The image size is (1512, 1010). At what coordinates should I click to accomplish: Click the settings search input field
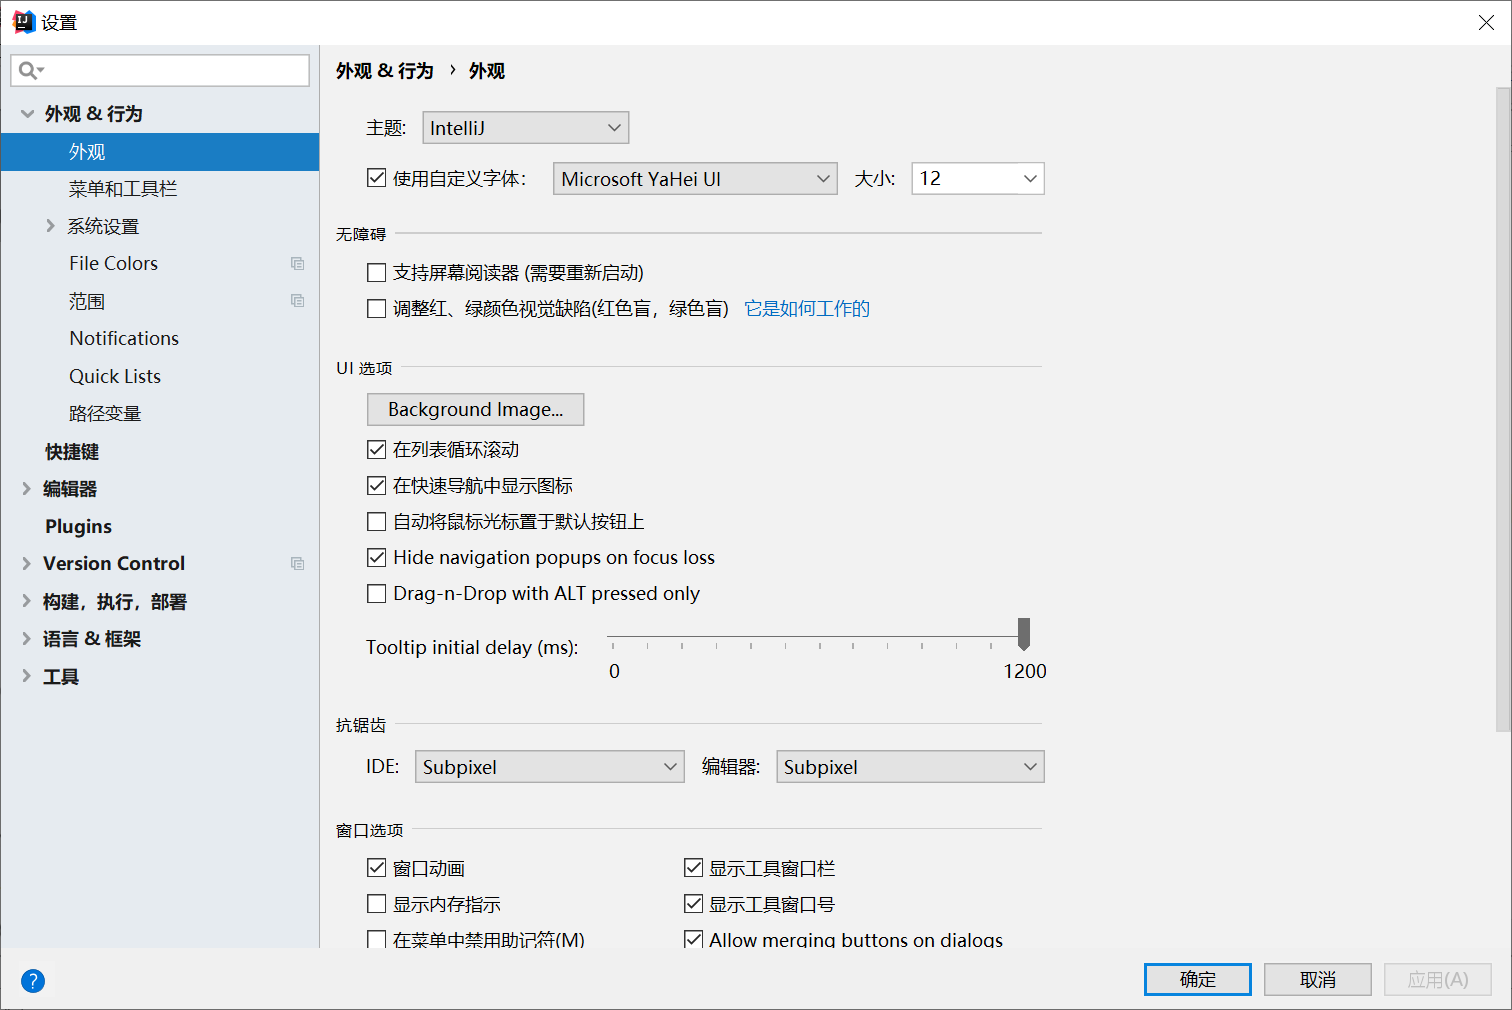click(160, 70)
